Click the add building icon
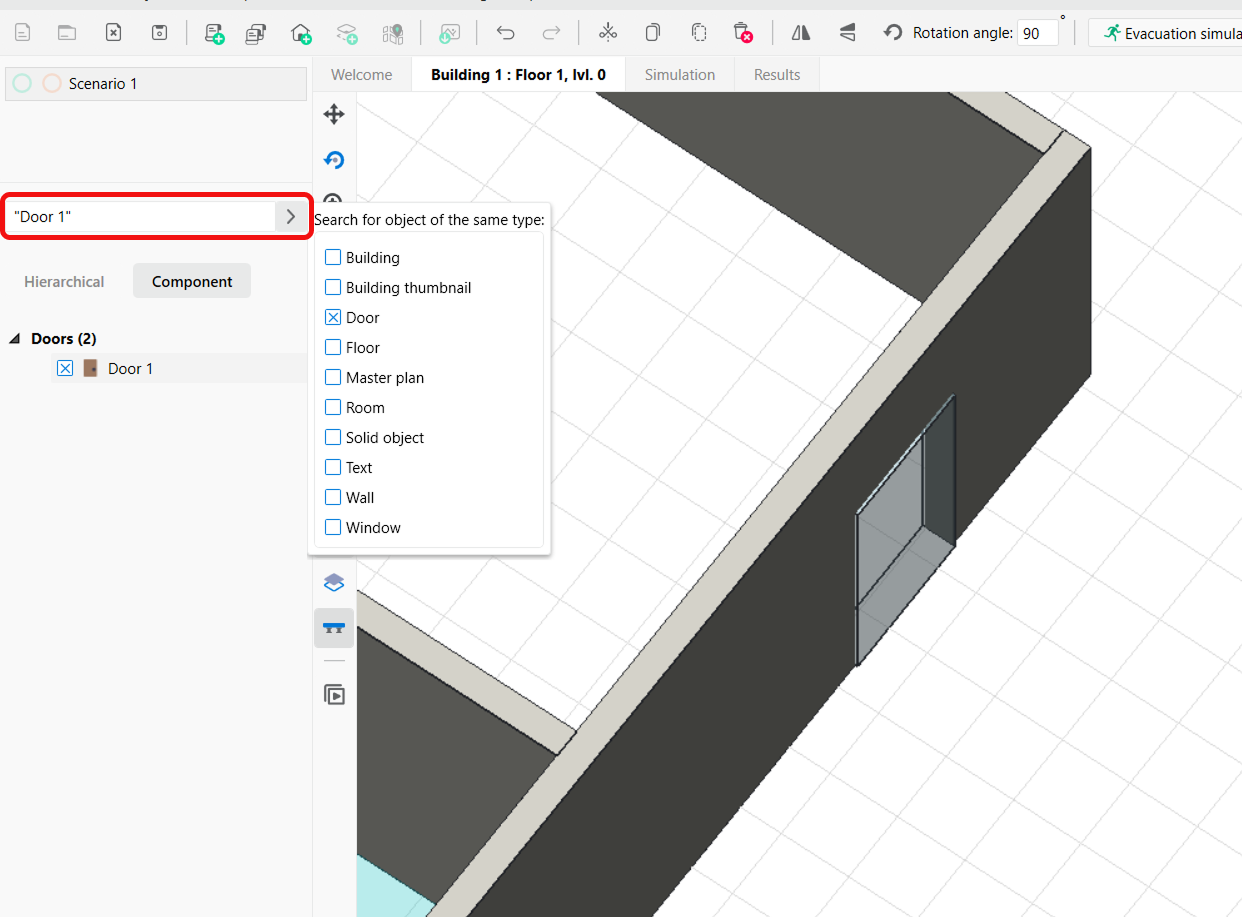The image size is (1242, 917). [301, 33]
